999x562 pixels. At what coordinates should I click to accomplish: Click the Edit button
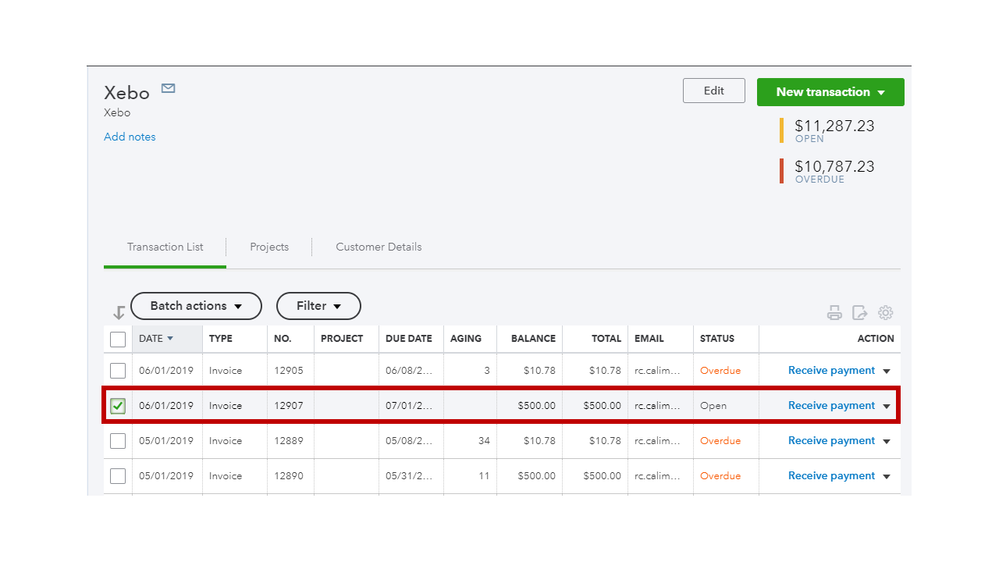click(x=714, y=90)
